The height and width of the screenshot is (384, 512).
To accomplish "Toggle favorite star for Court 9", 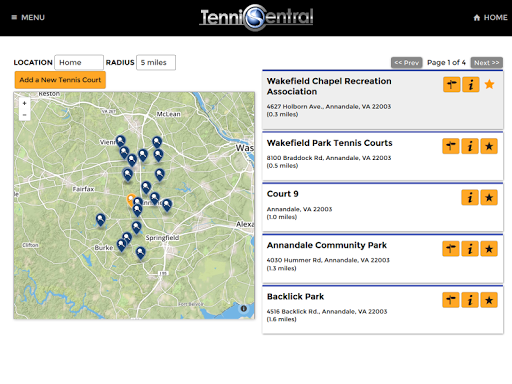I will tap(489, 197).
